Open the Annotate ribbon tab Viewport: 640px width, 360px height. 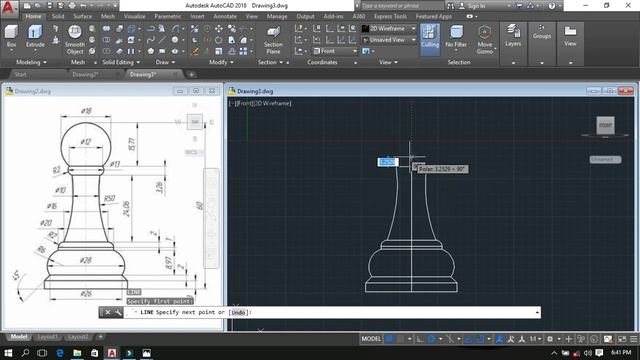225,16
